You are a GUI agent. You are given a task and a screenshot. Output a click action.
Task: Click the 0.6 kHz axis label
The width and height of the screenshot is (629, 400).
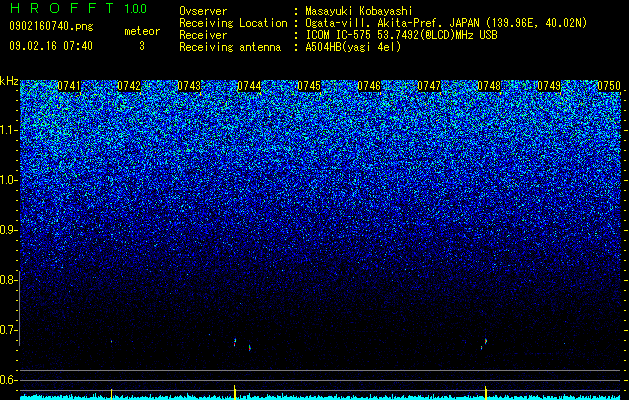[8, 380]
